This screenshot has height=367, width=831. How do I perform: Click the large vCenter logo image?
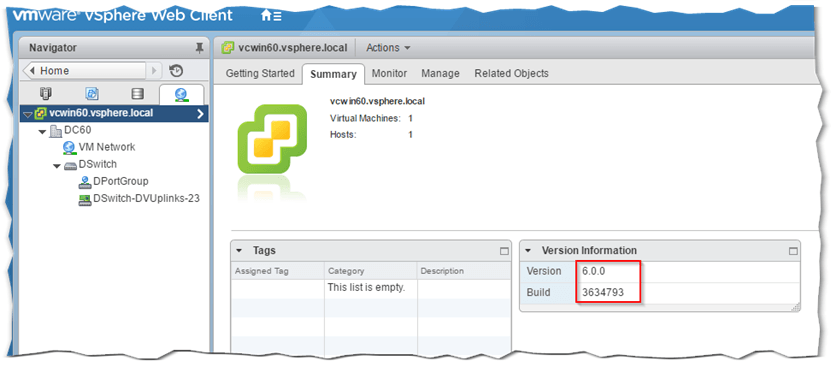272,138
